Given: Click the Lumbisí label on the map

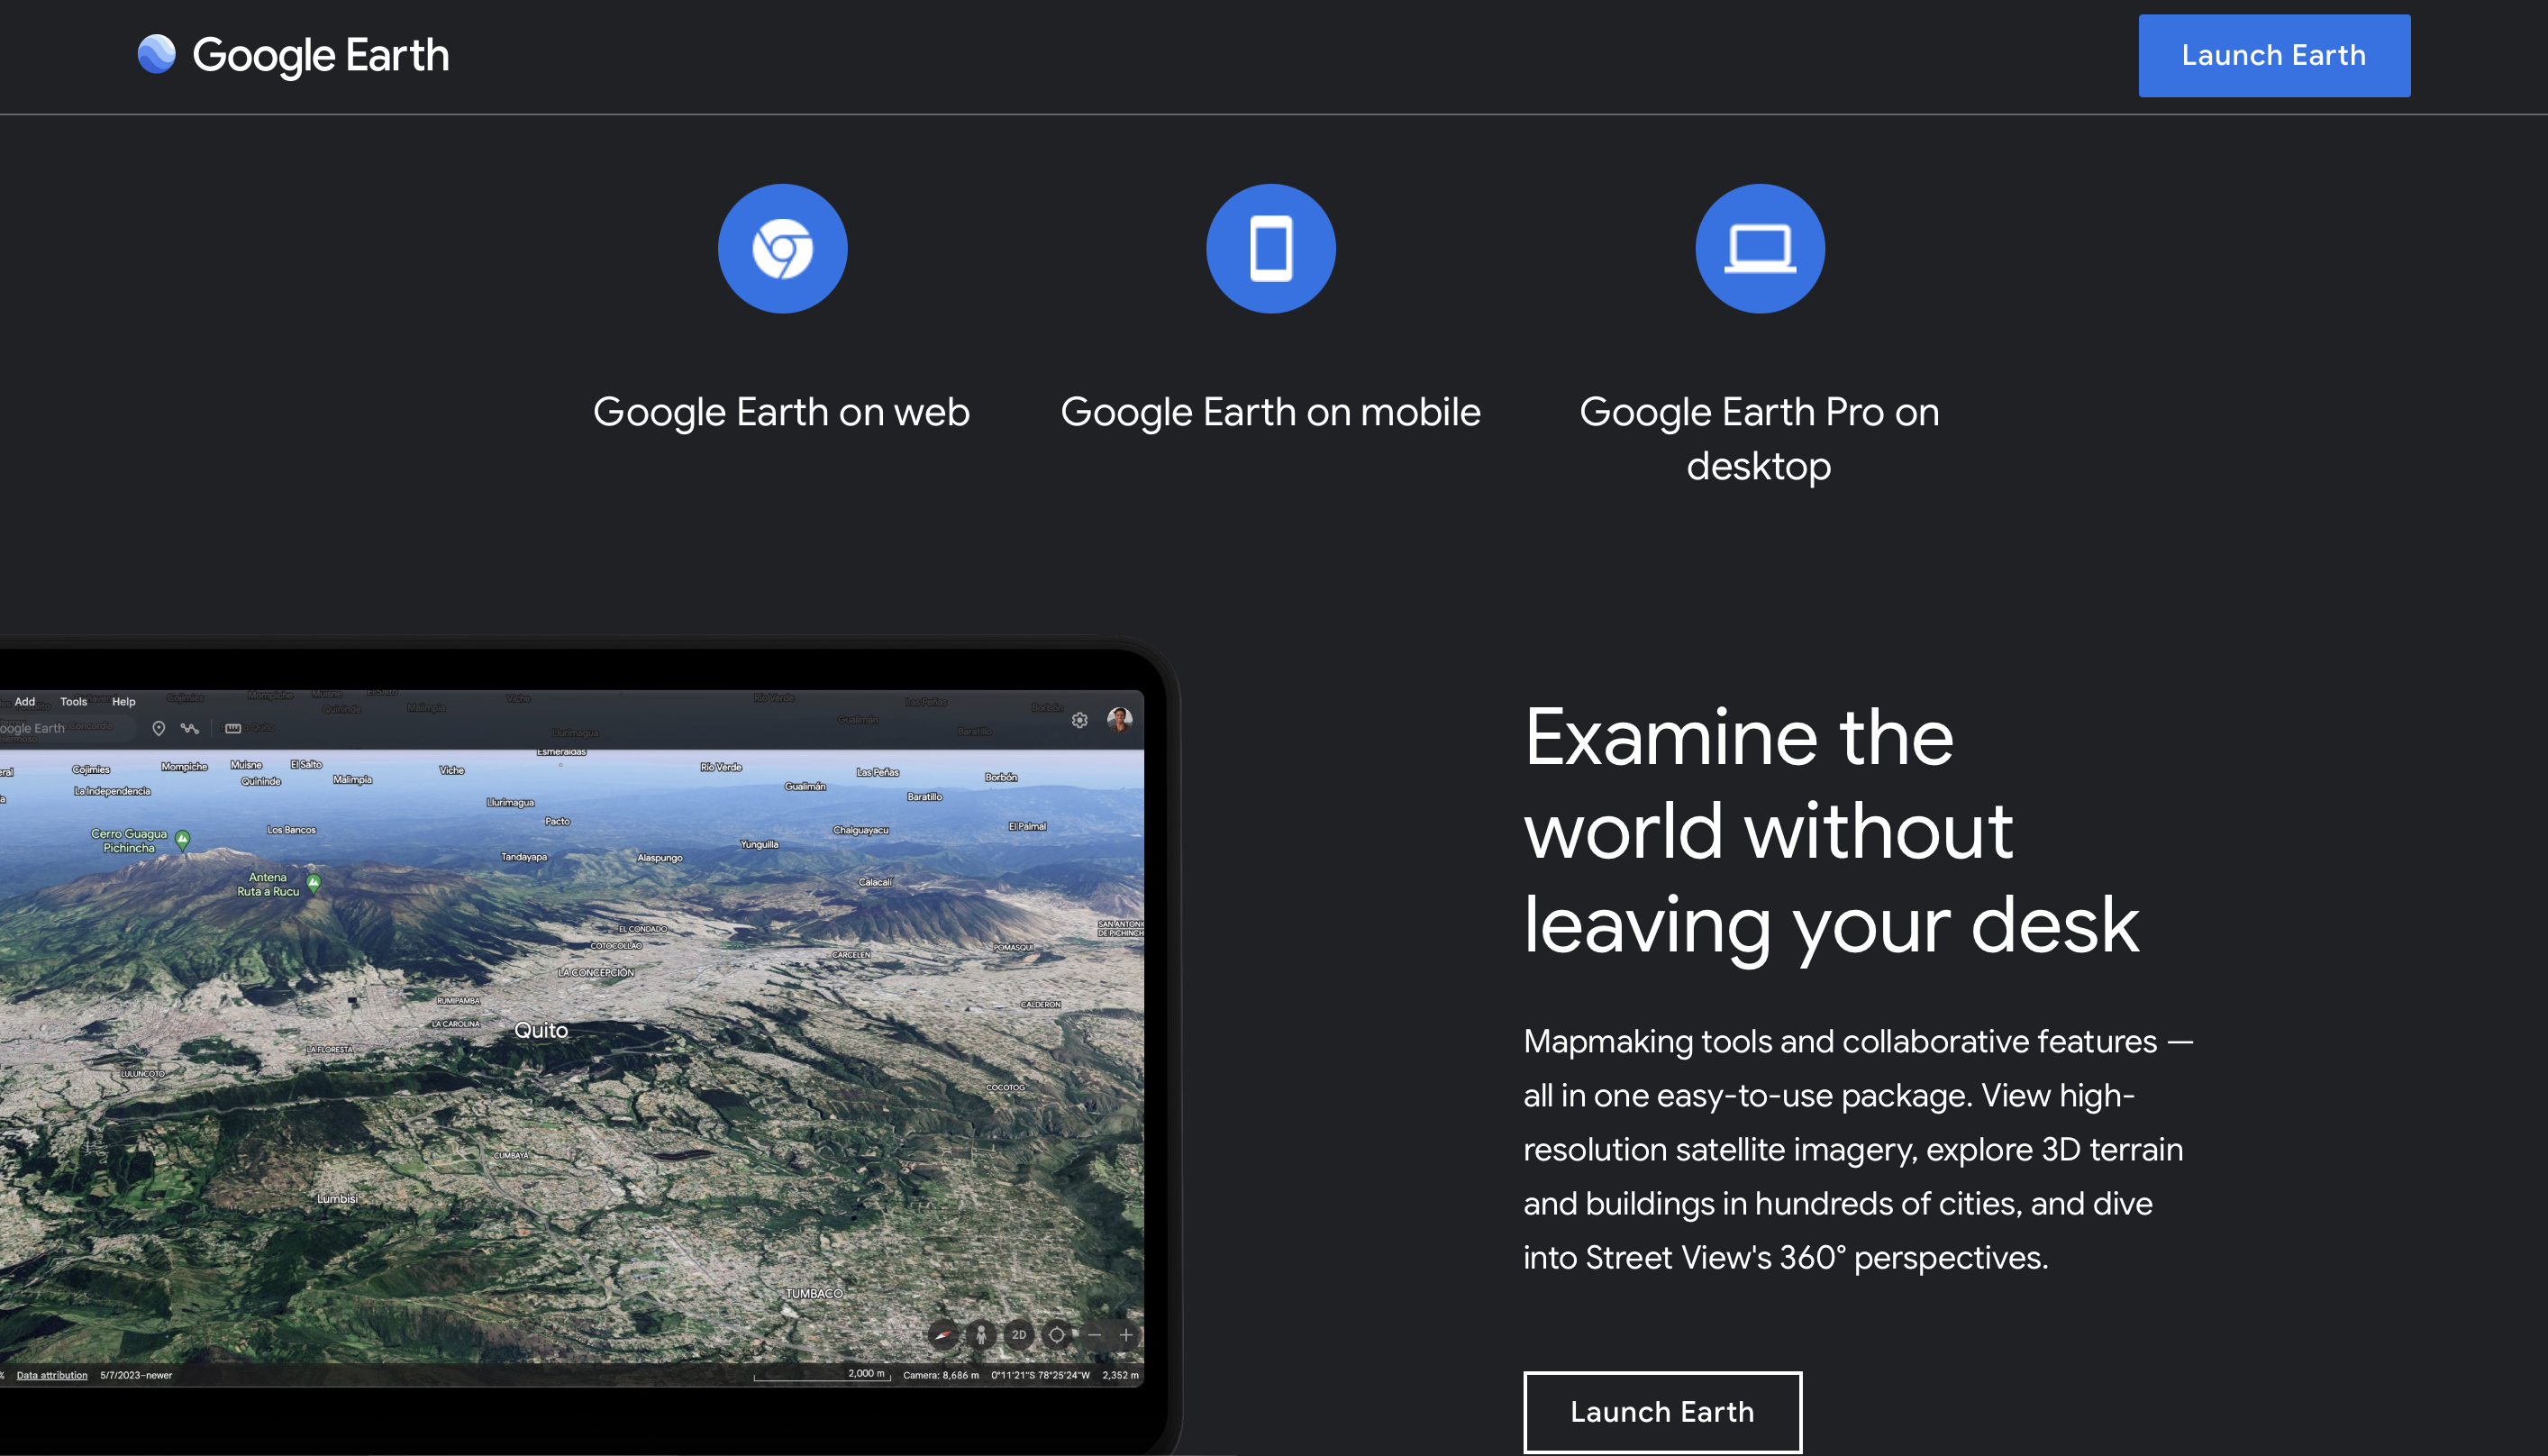Looking at the screenshot, I should point(337,1198).
